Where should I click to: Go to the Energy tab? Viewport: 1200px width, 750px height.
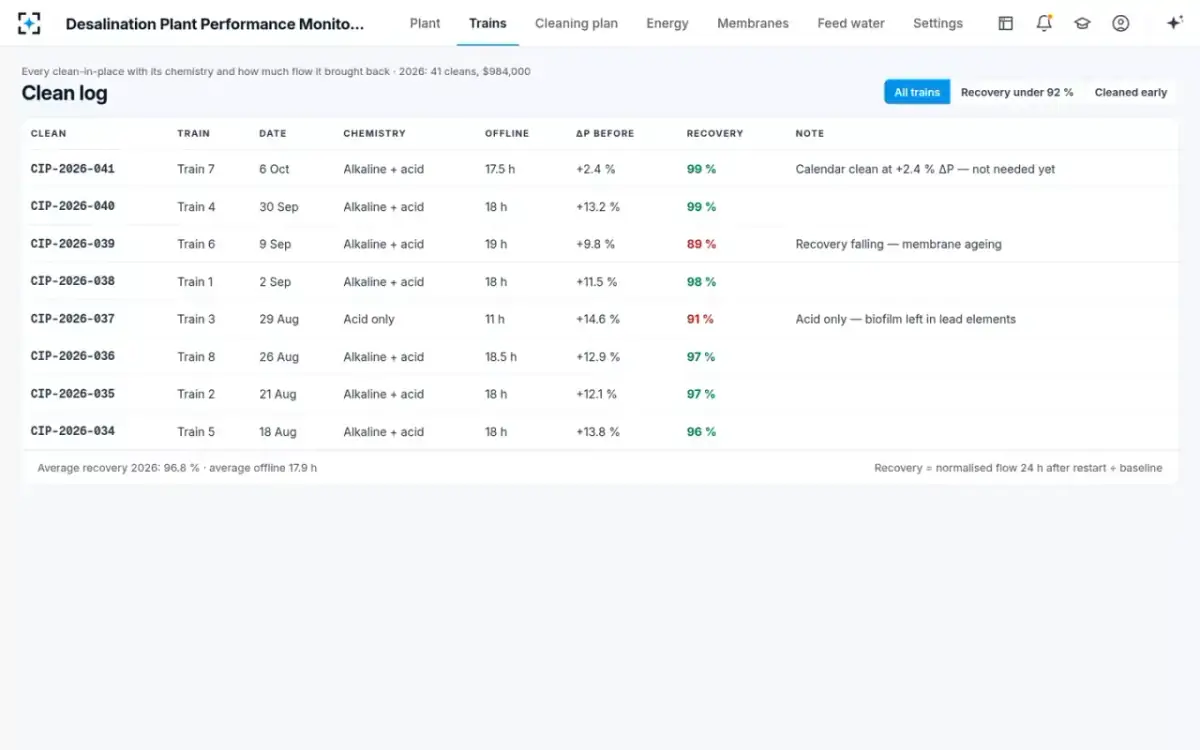tap(667, 23)
